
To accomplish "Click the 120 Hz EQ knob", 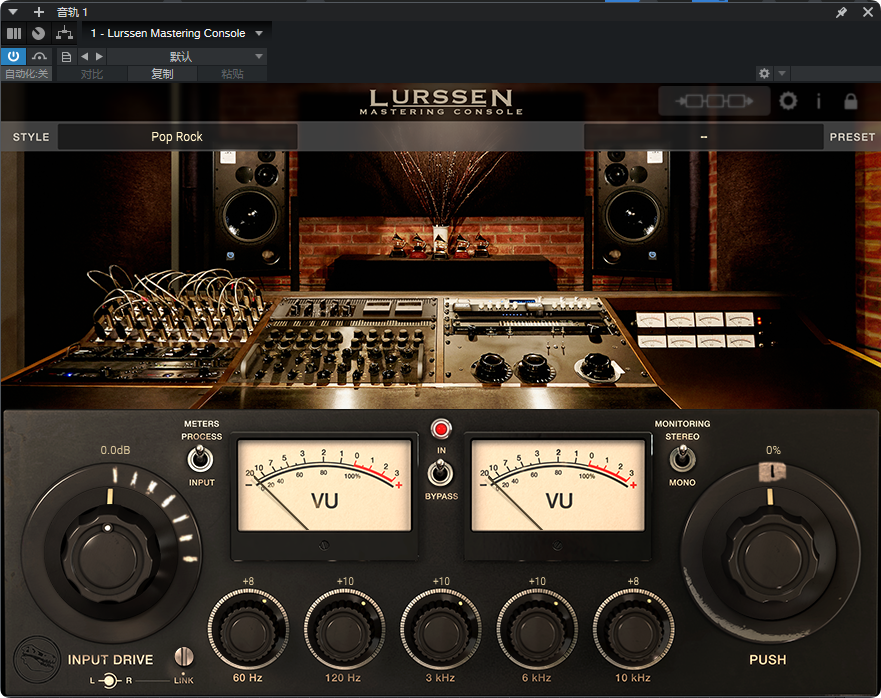I will (344, 631).
